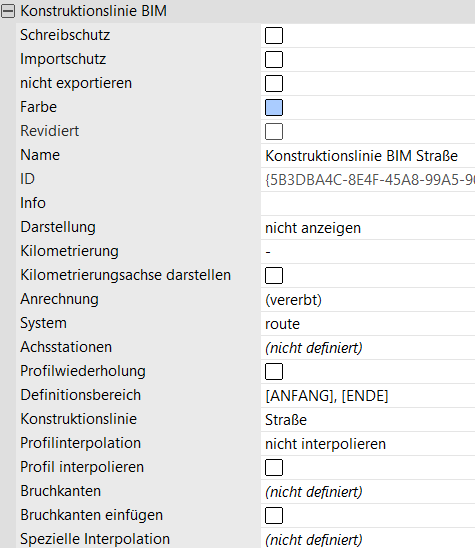
Task: Edit the Name field Konstruktionslinie BIM Straße
Action: 368,156
